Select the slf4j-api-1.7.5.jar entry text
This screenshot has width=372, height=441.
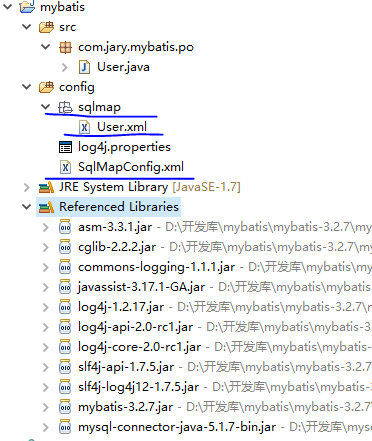click(126, 367)
